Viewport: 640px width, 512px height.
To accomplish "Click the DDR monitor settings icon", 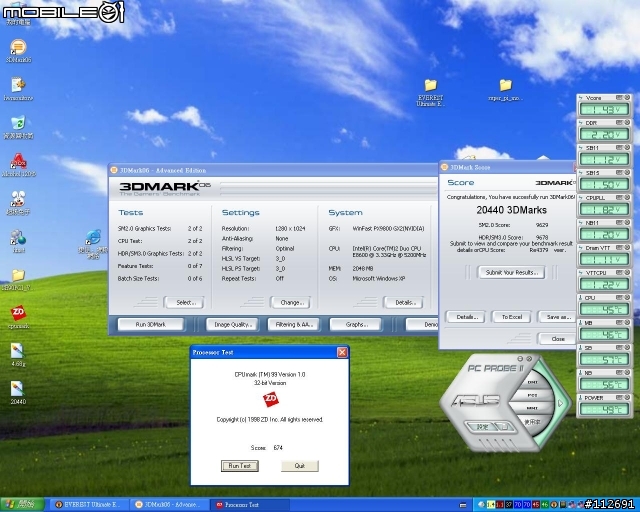I will (x=619, y=122).
